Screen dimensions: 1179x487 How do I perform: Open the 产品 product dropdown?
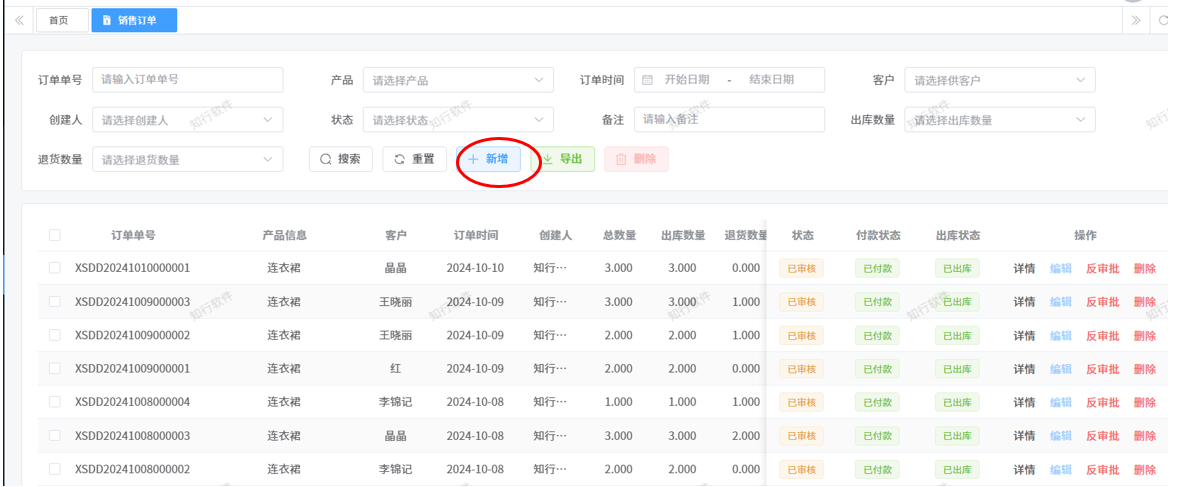click(x=458, y=80)
